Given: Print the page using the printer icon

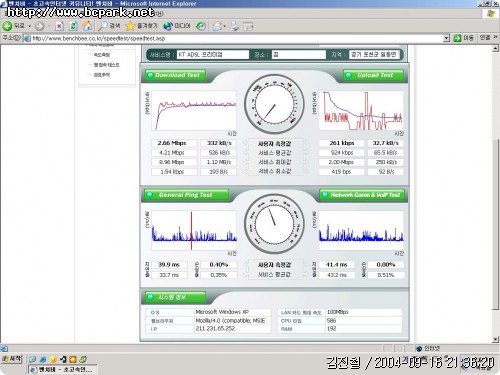Looking at the screenshot, I should (x=235, y=26).
